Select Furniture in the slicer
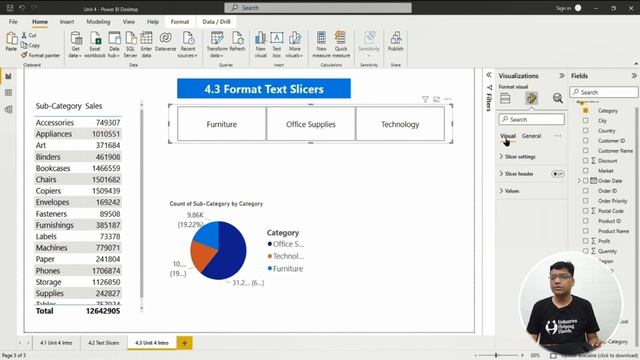640x360 pixels. point(222,124)
